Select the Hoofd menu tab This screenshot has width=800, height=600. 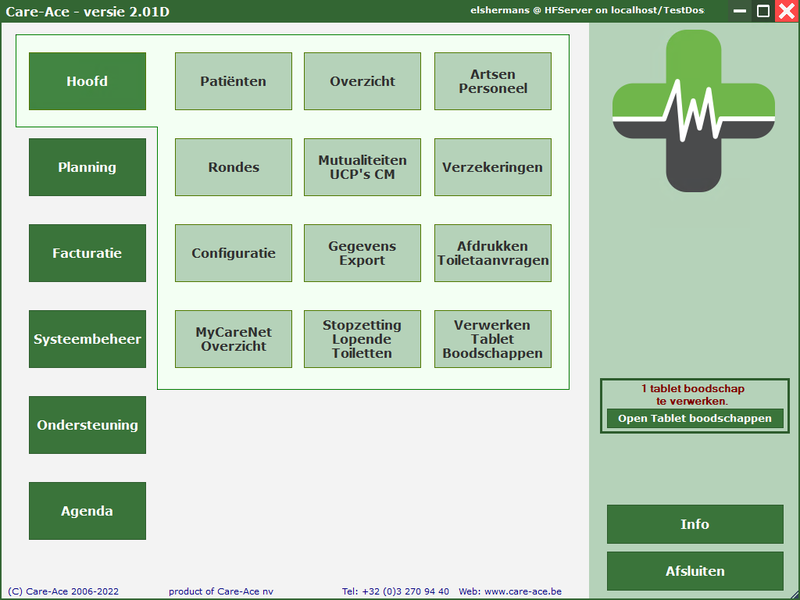point(87,81)
